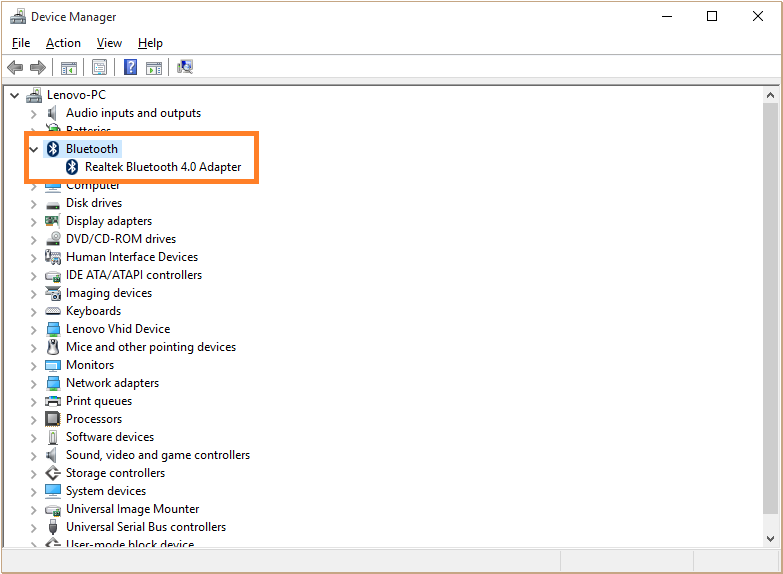Click the Properties toolbar icon
Viewport: 783px width, 574px height.
pos(99,67)
